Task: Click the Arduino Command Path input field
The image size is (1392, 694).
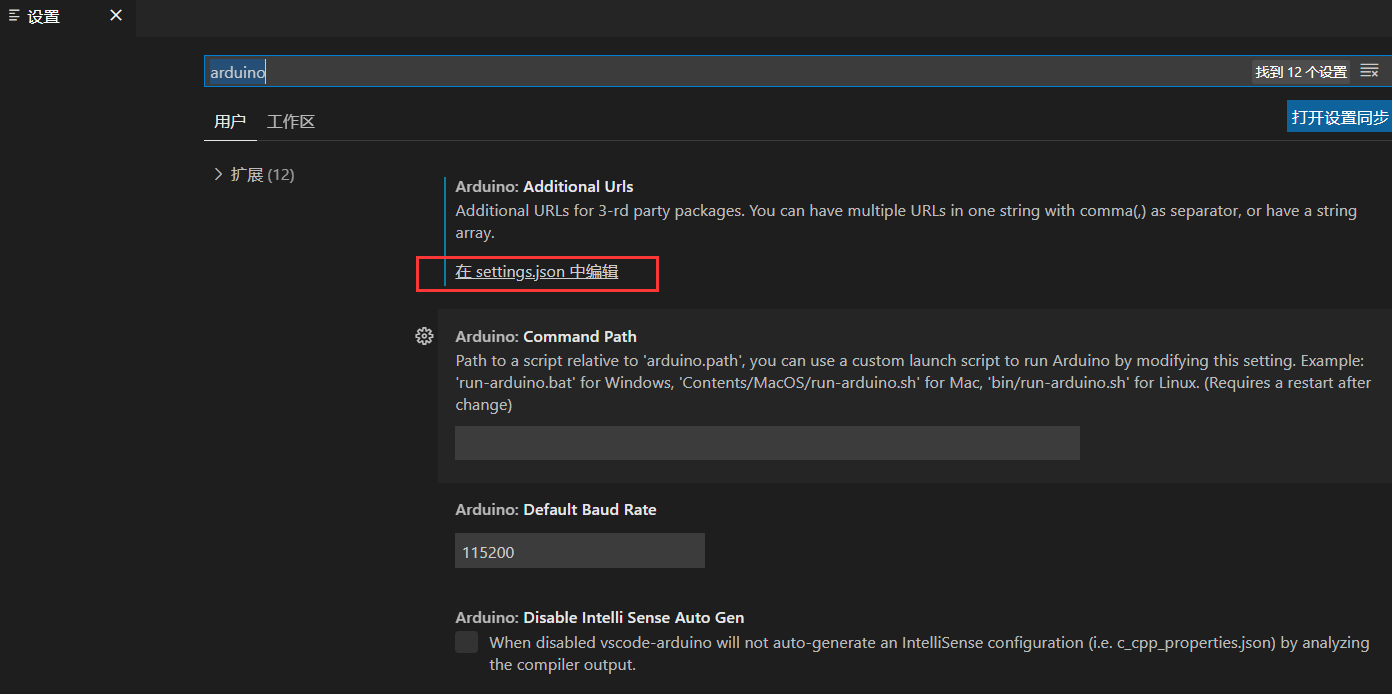Action: (767, 443)
